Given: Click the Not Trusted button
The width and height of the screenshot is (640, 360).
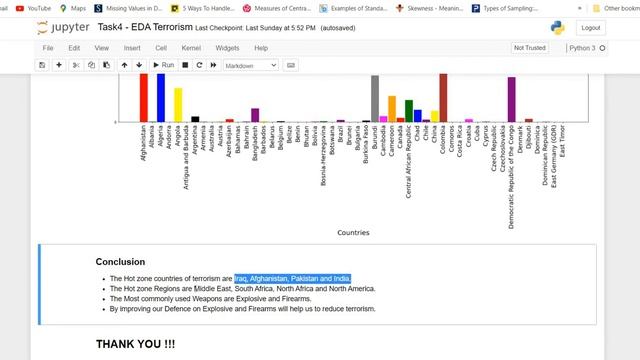Looking at the screenshot, I should click(529, 48).
